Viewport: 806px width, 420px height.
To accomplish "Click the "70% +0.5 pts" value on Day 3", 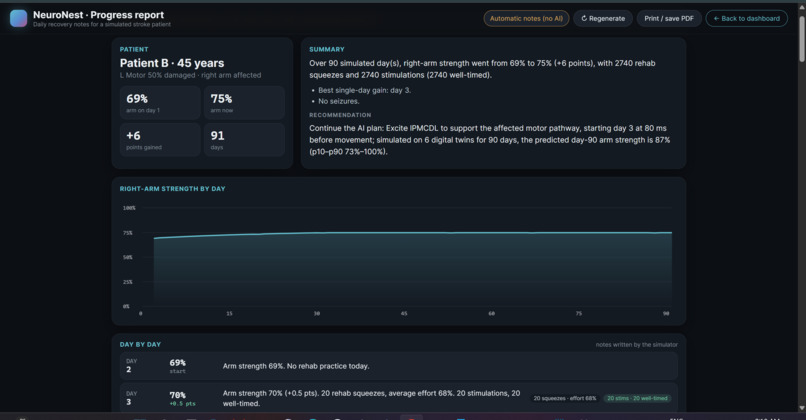I will pos(182,398).
